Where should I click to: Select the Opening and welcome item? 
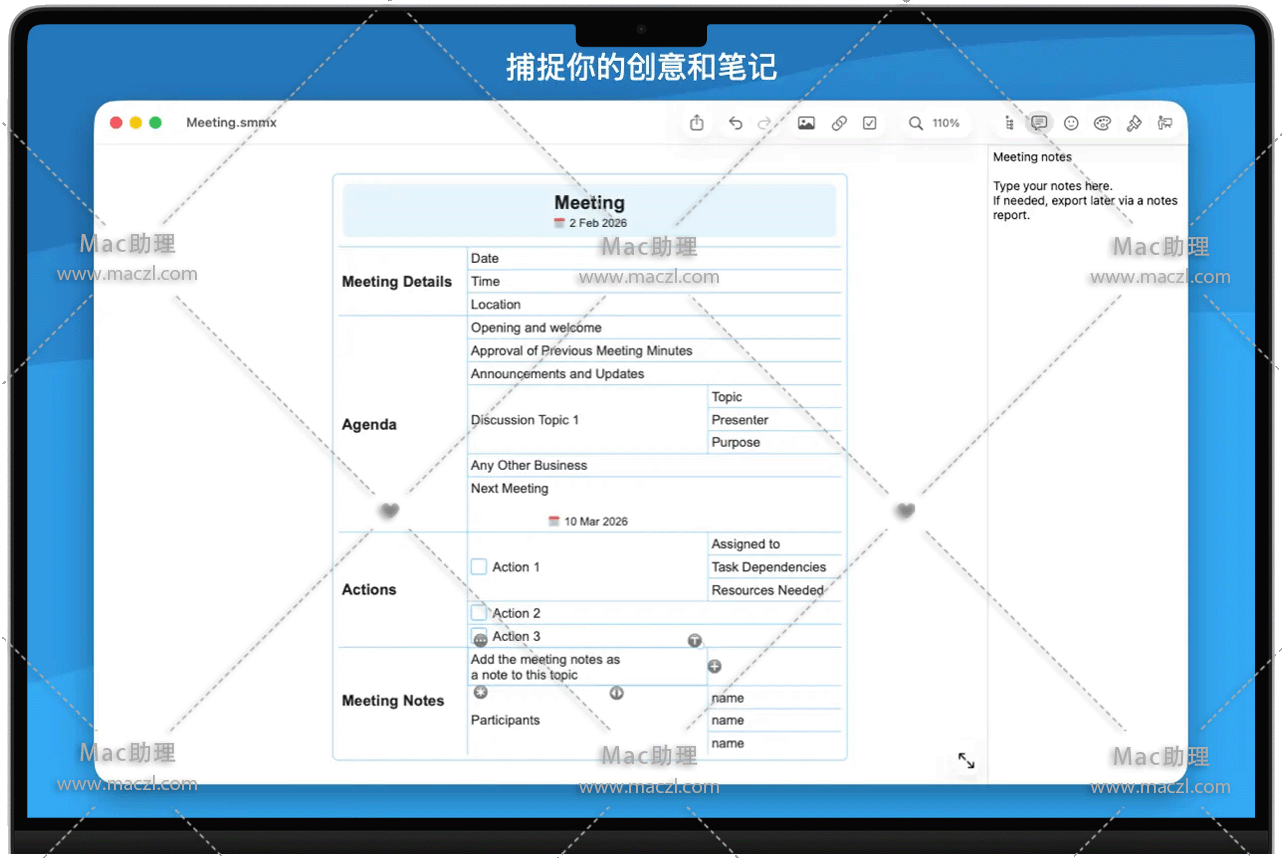(x=655, y=327)
